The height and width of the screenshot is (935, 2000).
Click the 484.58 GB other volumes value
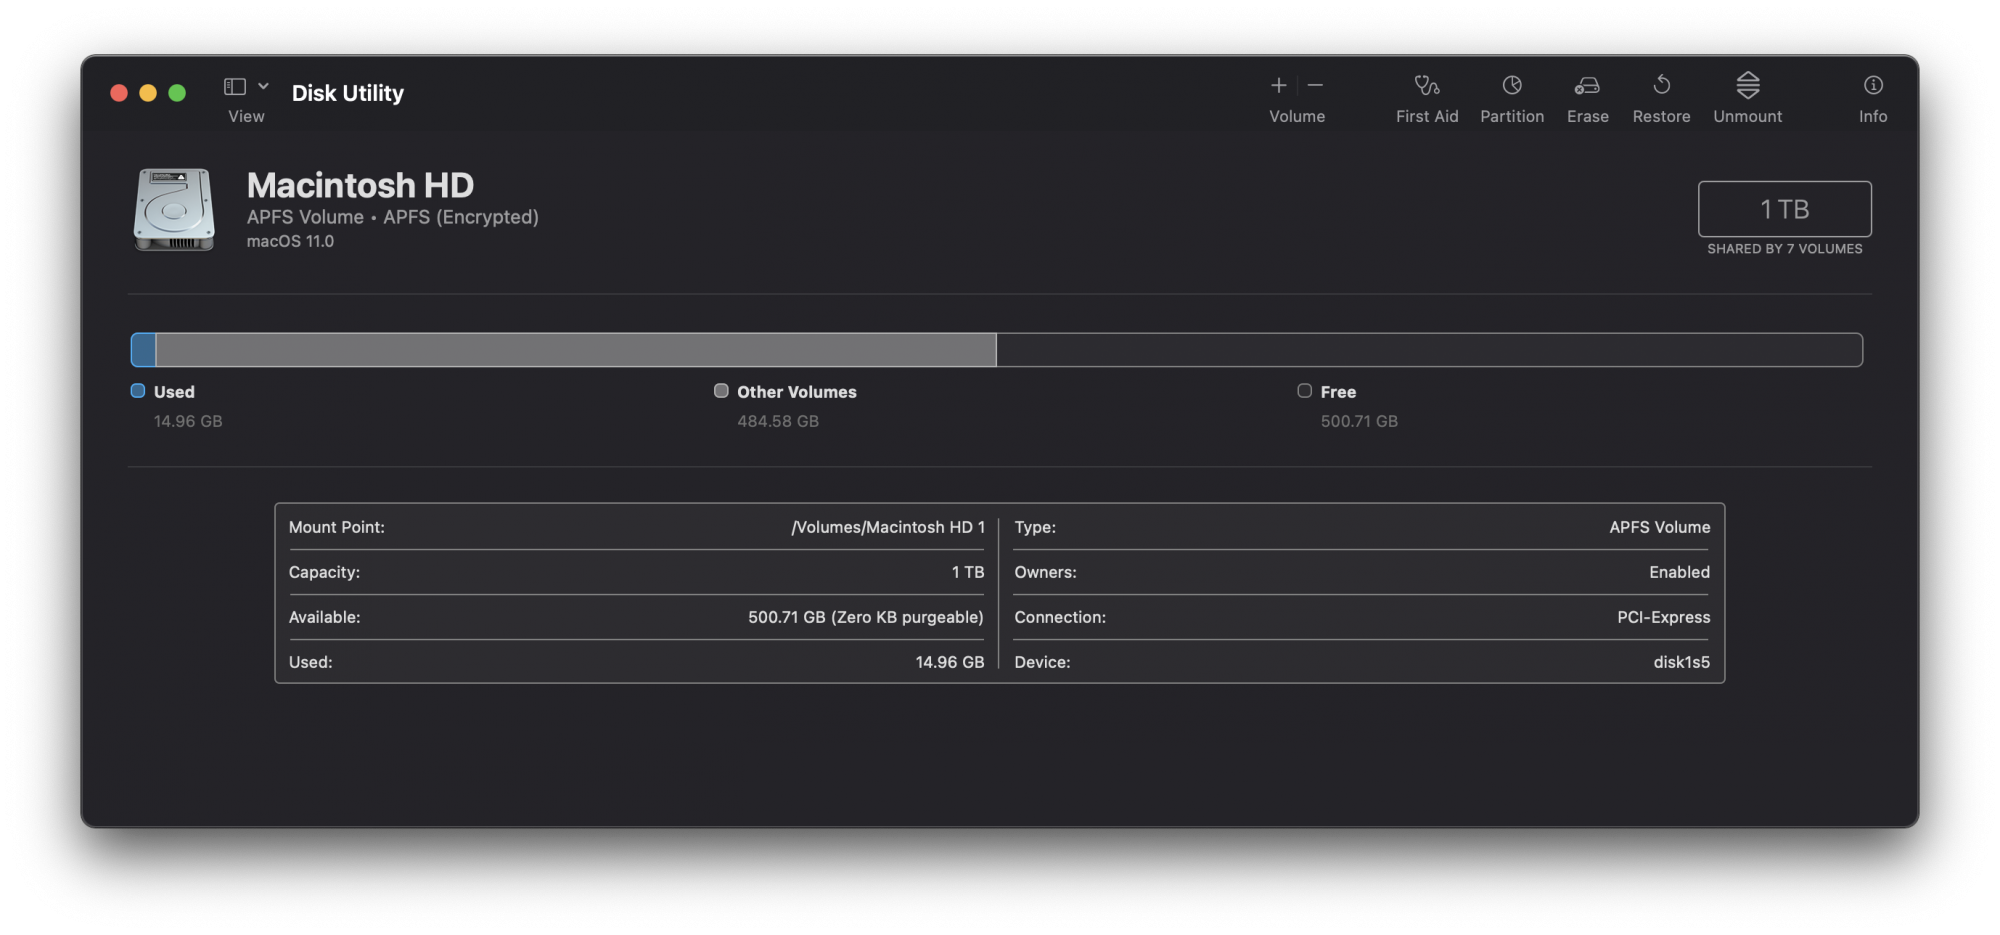click(778, 421)
